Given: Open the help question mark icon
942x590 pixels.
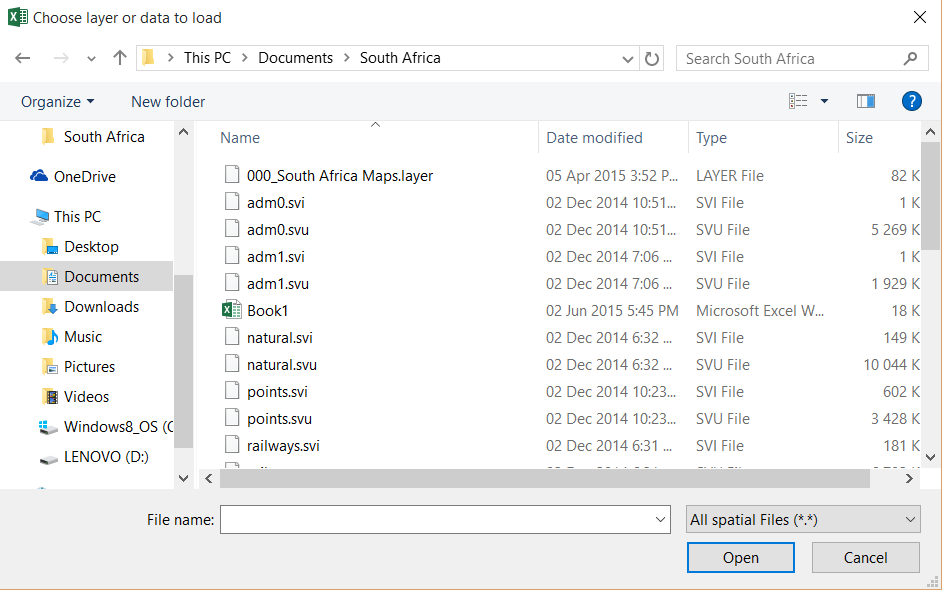Looking at the screenshot, I should 911,101.
